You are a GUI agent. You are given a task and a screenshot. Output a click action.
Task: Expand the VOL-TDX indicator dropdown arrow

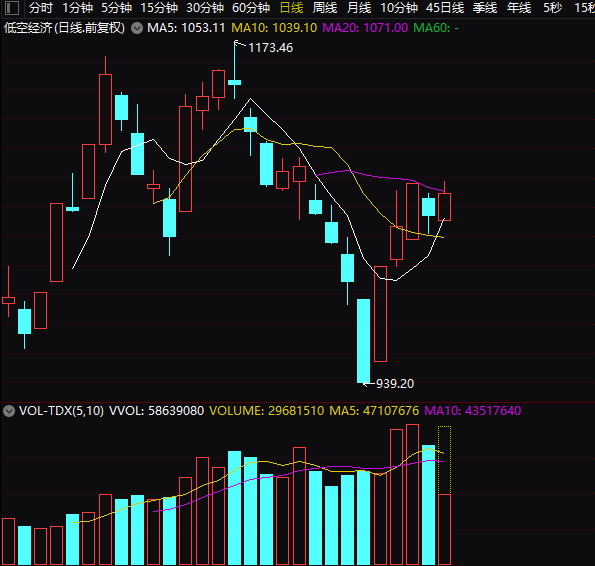(x=9, y=411)
